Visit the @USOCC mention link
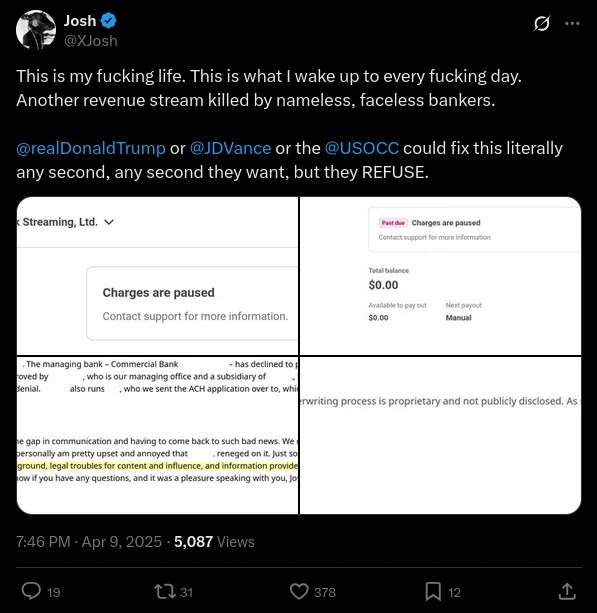 tap(362, 148)
